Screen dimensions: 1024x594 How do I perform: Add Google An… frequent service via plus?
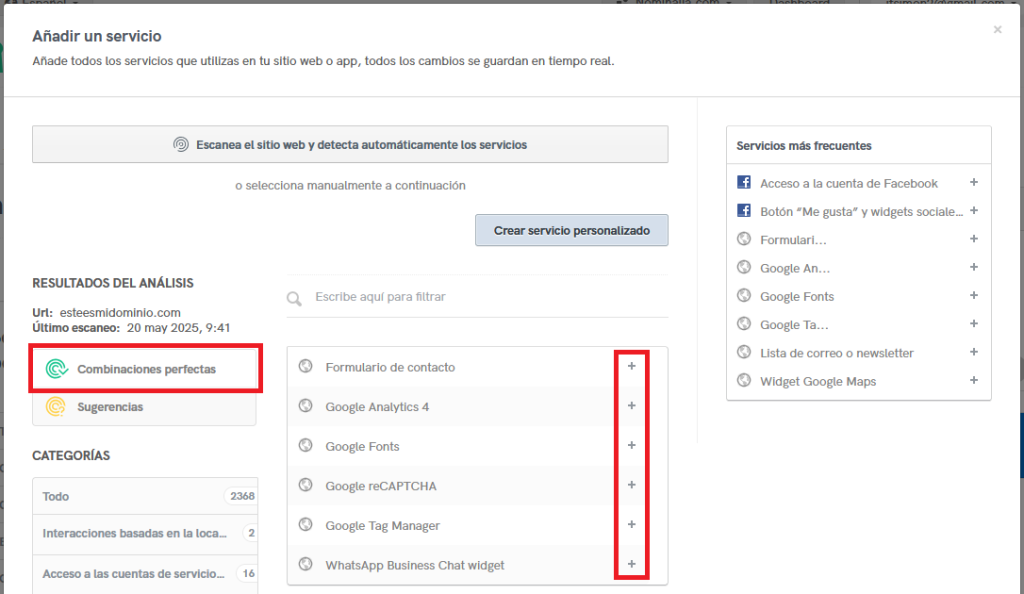click(x=974, y=267)
